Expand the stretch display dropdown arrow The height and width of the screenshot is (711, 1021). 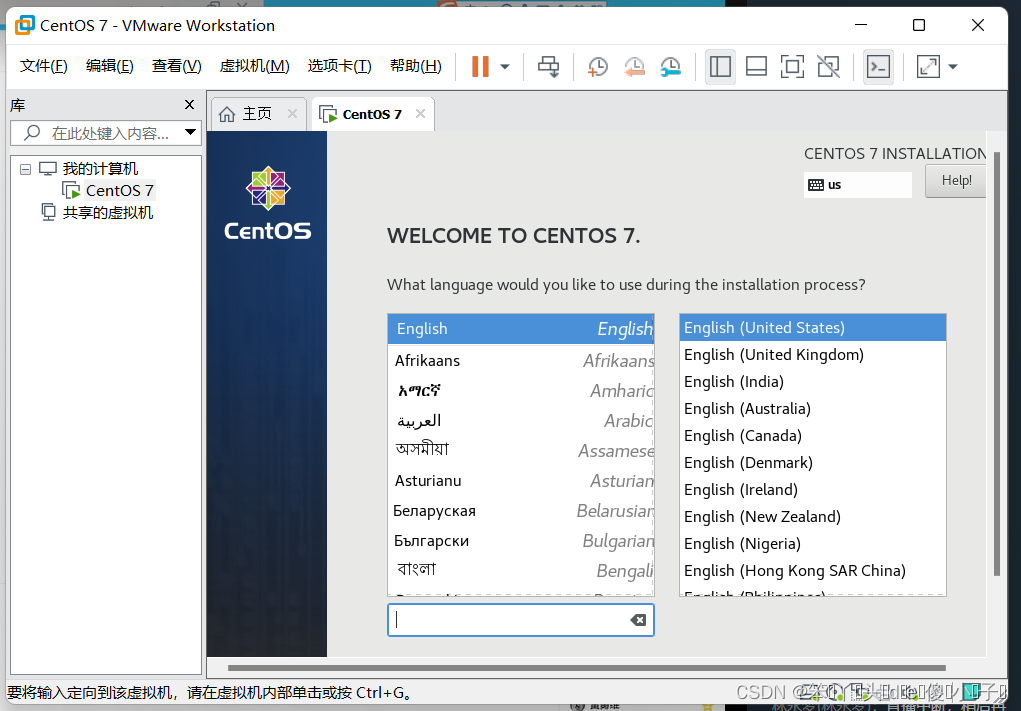(953, 66)
